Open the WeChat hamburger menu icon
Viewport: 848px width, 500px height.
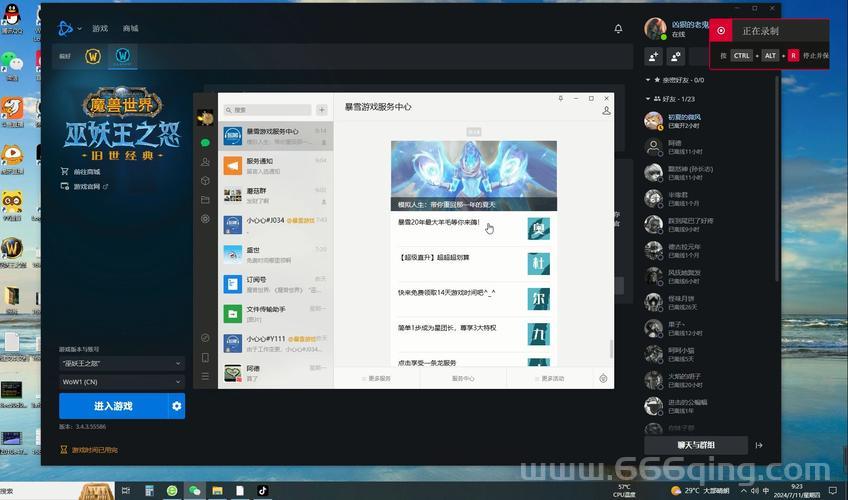(205, 376)
